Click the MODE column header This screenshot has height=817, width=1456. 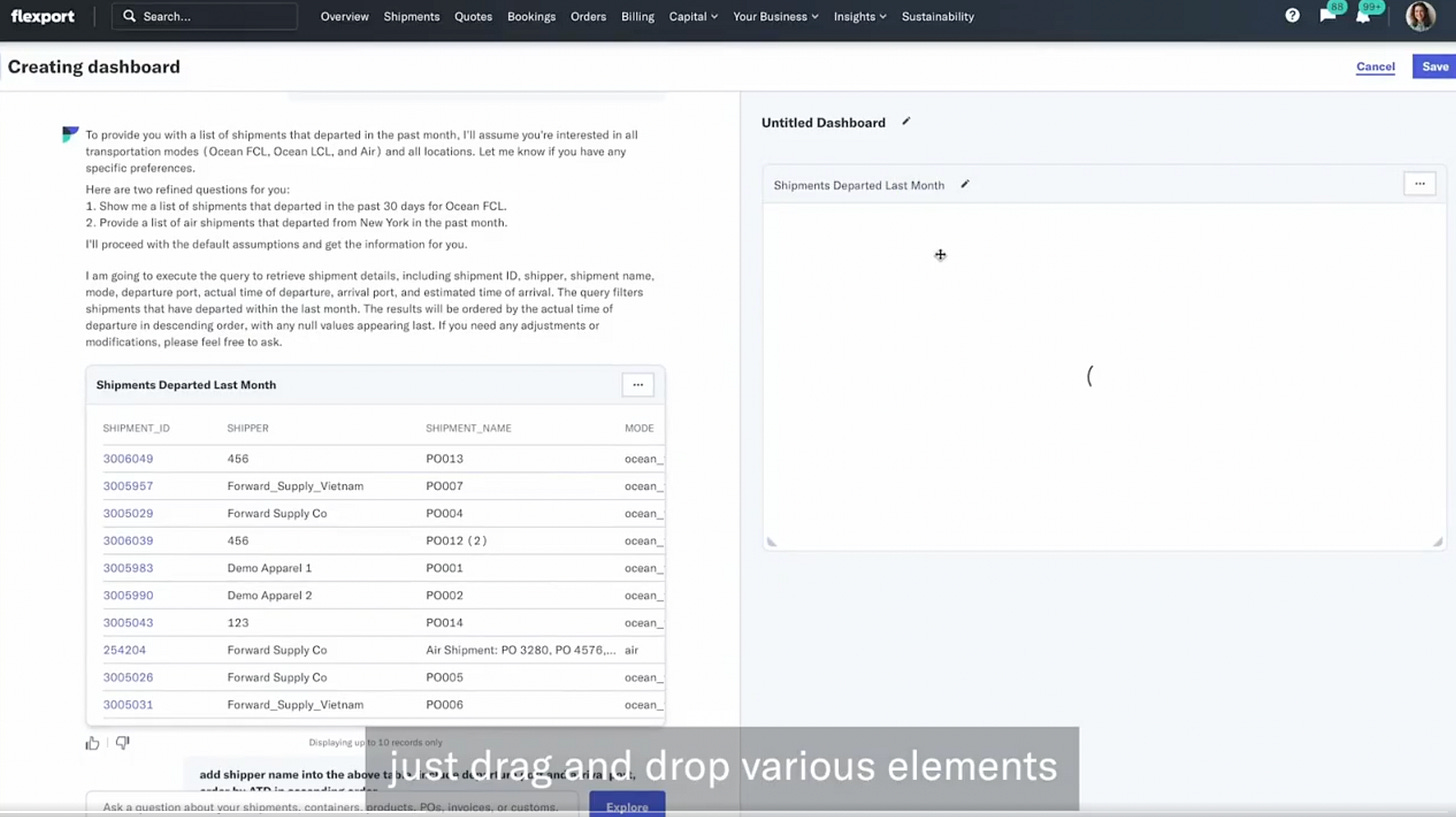point(639,428)
